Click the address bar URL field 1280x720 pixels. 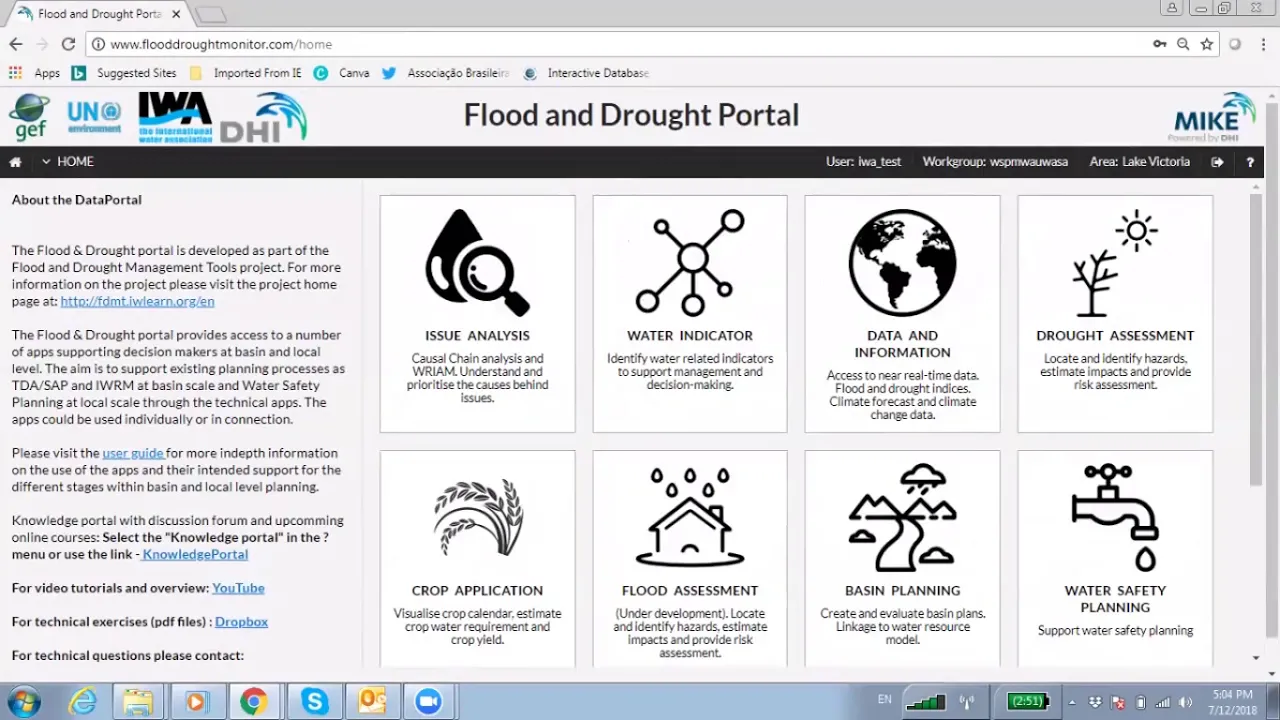tap(620, 44)
